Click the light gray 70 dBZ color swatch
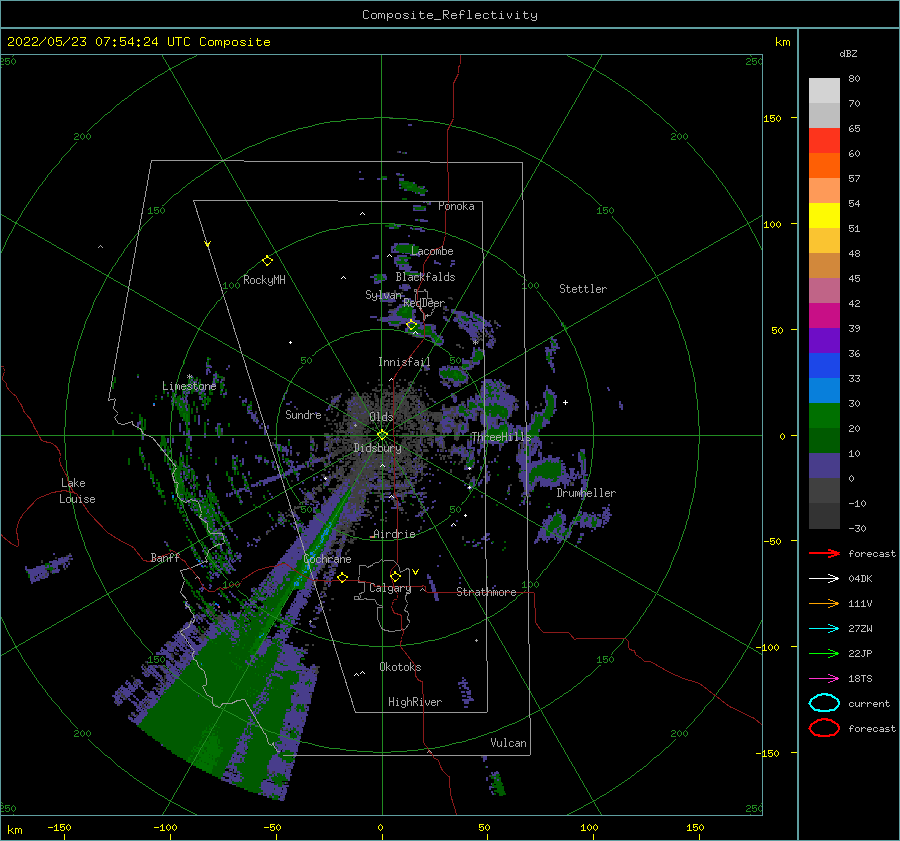This screenshot has height=841, width=900. [x=824, y=91]
